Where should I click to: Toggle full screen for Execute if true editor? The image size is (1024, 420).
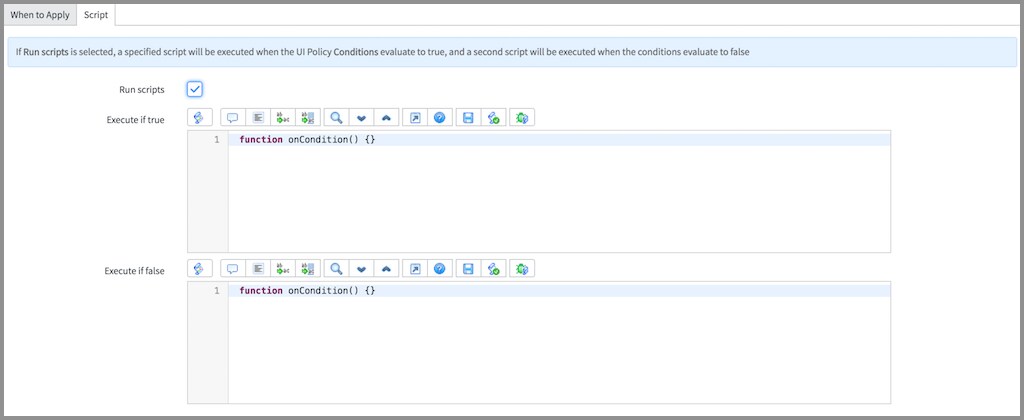coord(415,118)
